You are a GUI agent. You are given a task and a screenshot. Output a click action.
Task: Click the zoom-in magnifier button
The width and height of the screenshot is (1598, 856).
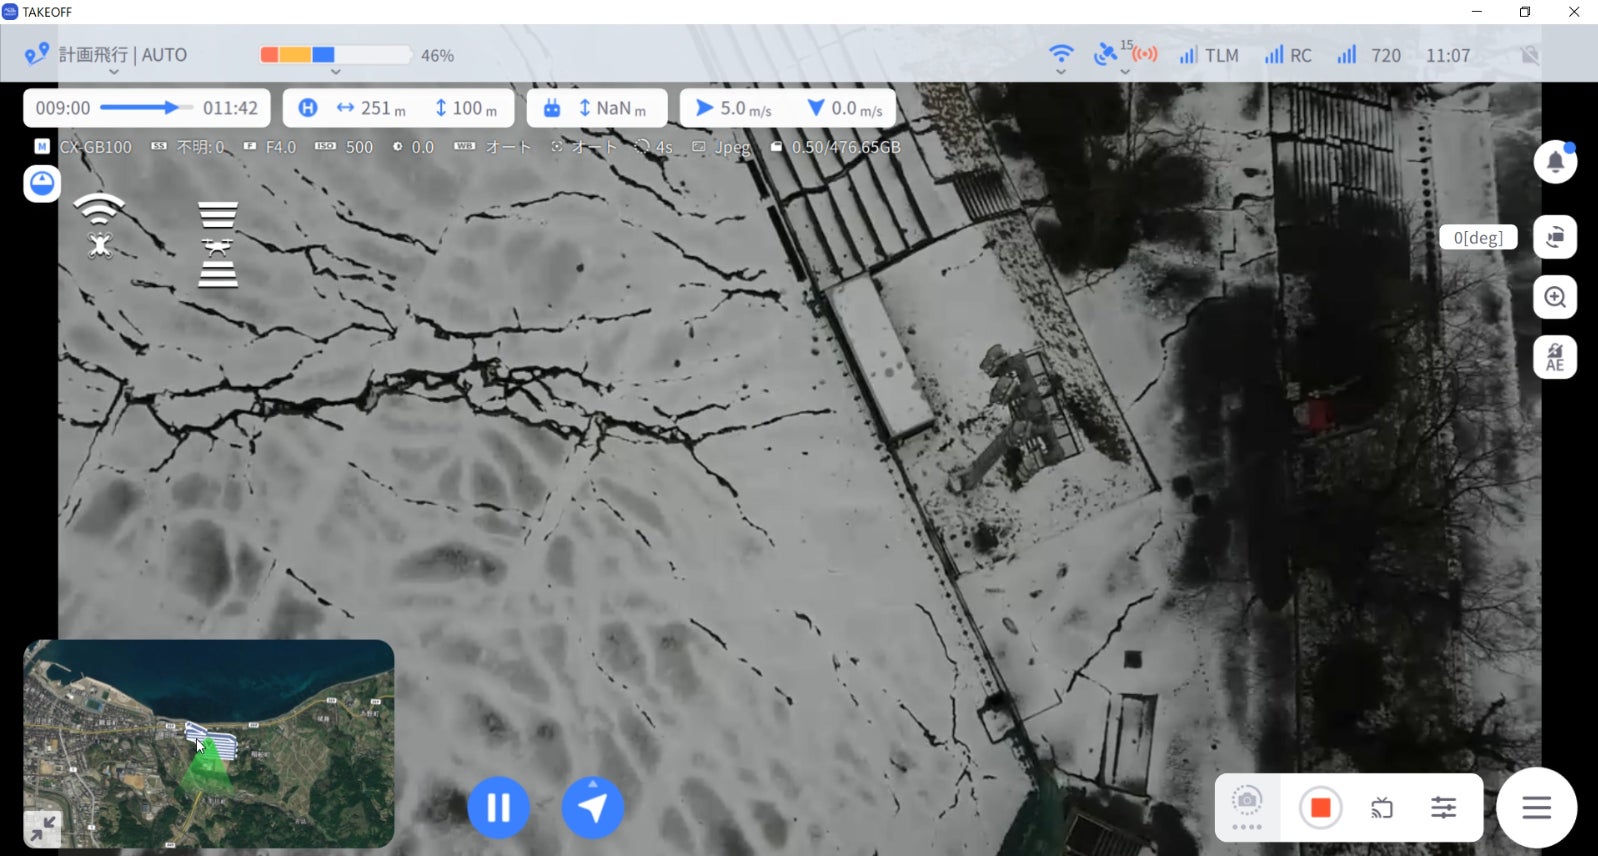tap(1555, 297)
